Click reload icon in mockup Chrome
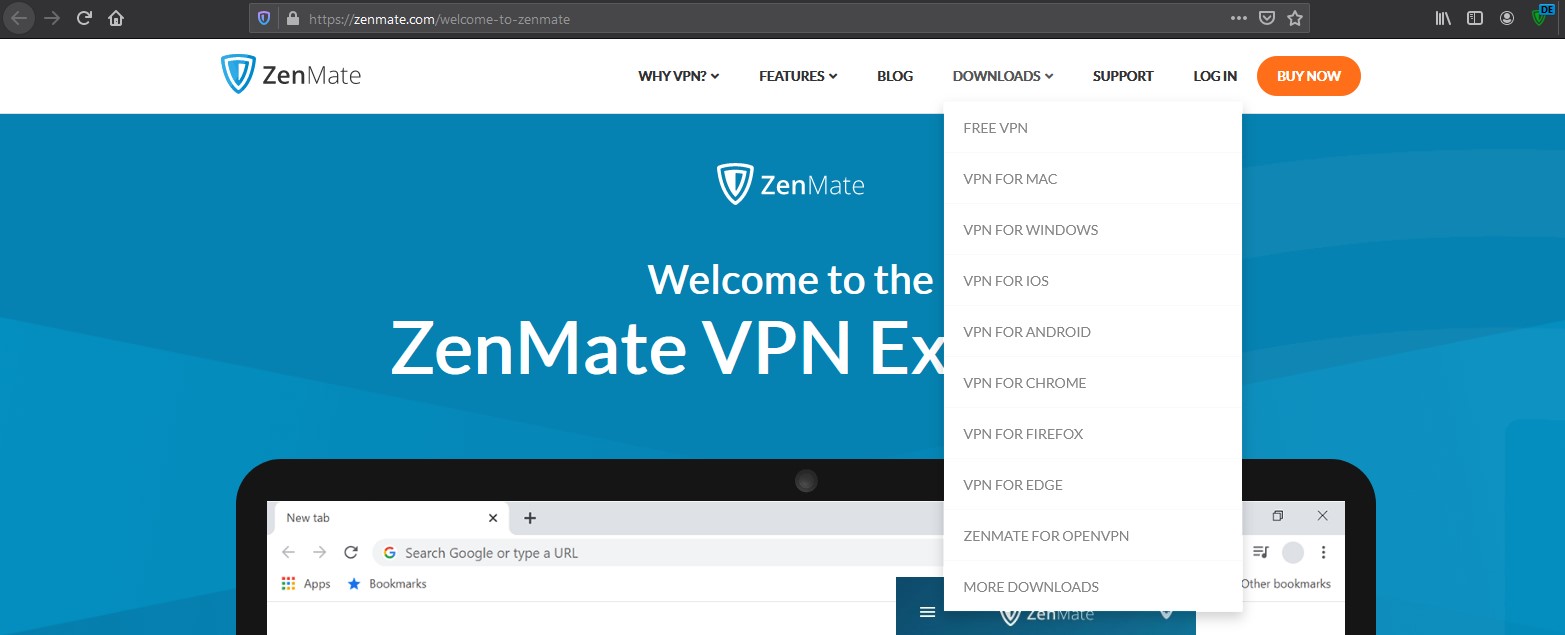Image resolution: width=1565 pixels, height=635 pixels. (x=350, y=552)
